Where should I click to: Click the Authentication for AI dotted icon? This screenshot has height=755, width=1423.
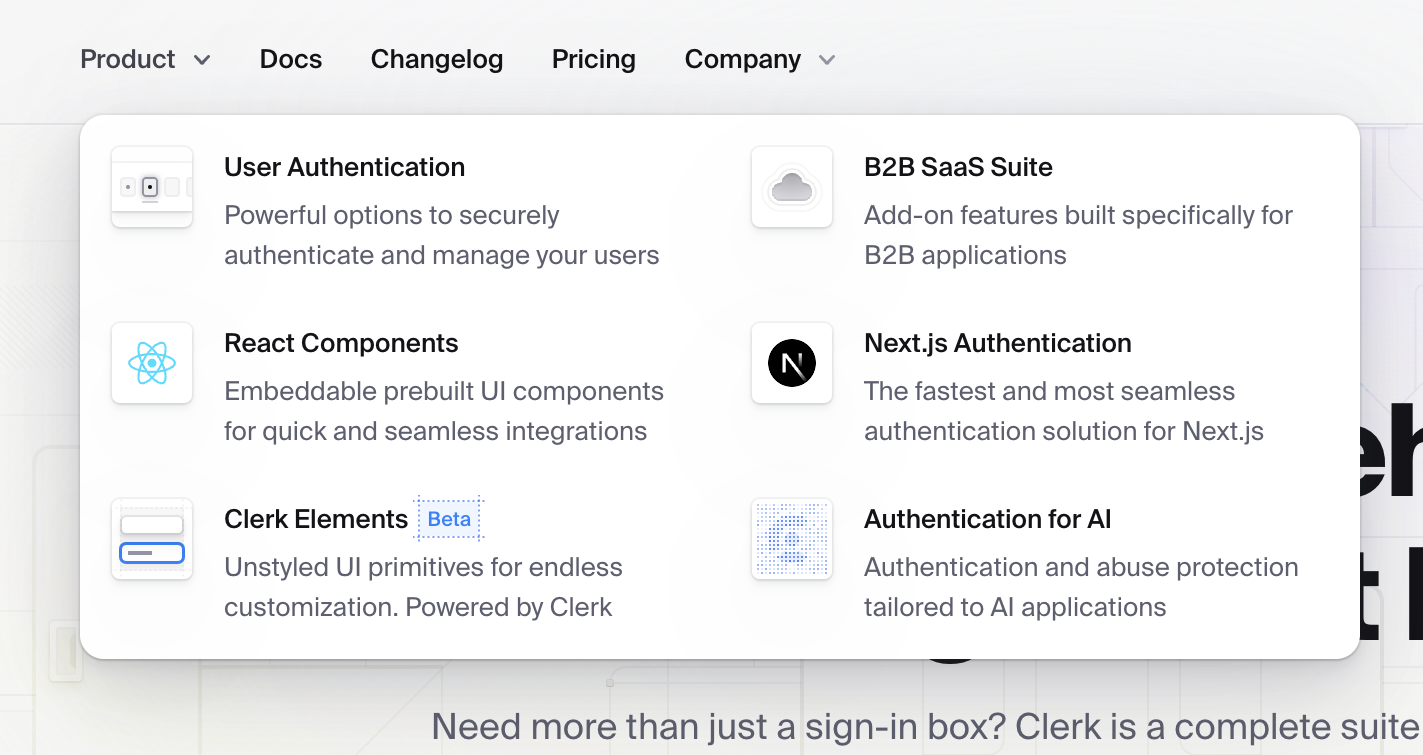(x=792, y=539)
